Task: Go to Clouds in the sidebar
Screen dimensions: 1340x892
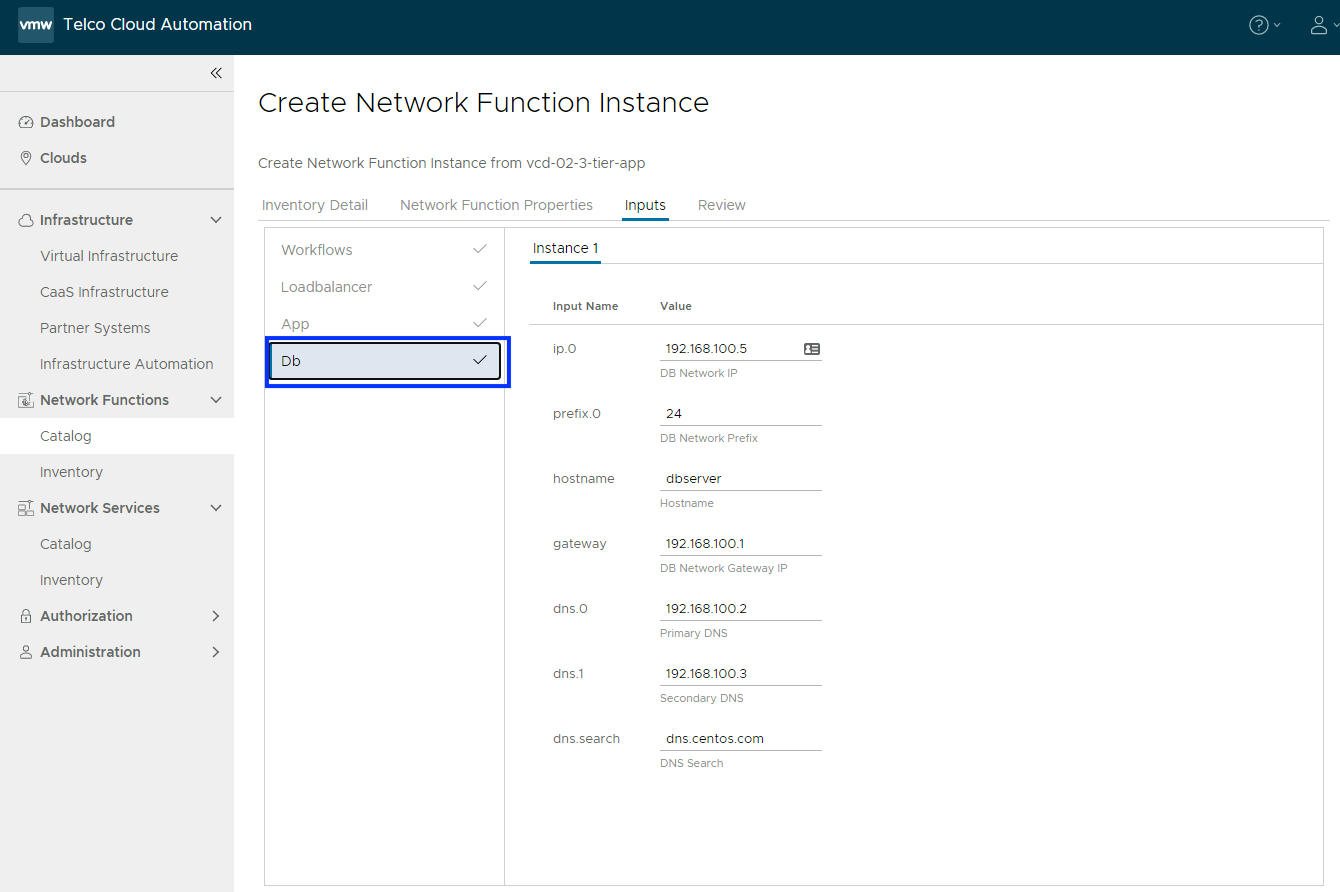Action: pos(63,158)
